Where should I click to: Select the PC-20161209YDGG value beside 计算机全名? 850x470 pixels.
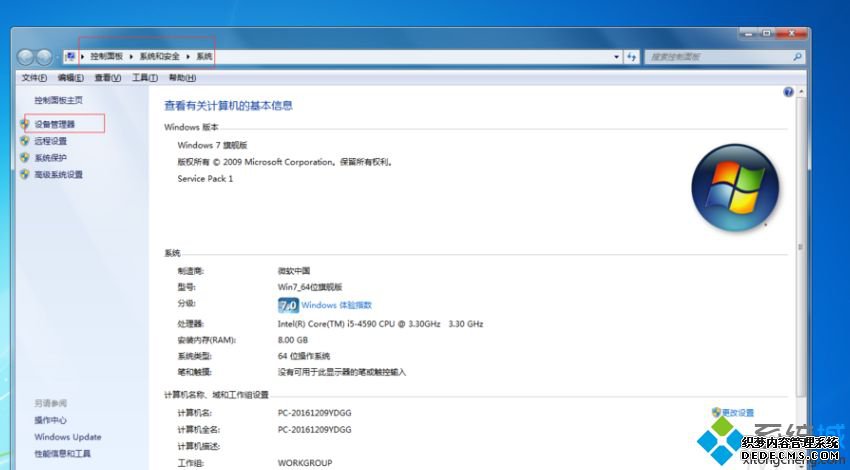314,429
